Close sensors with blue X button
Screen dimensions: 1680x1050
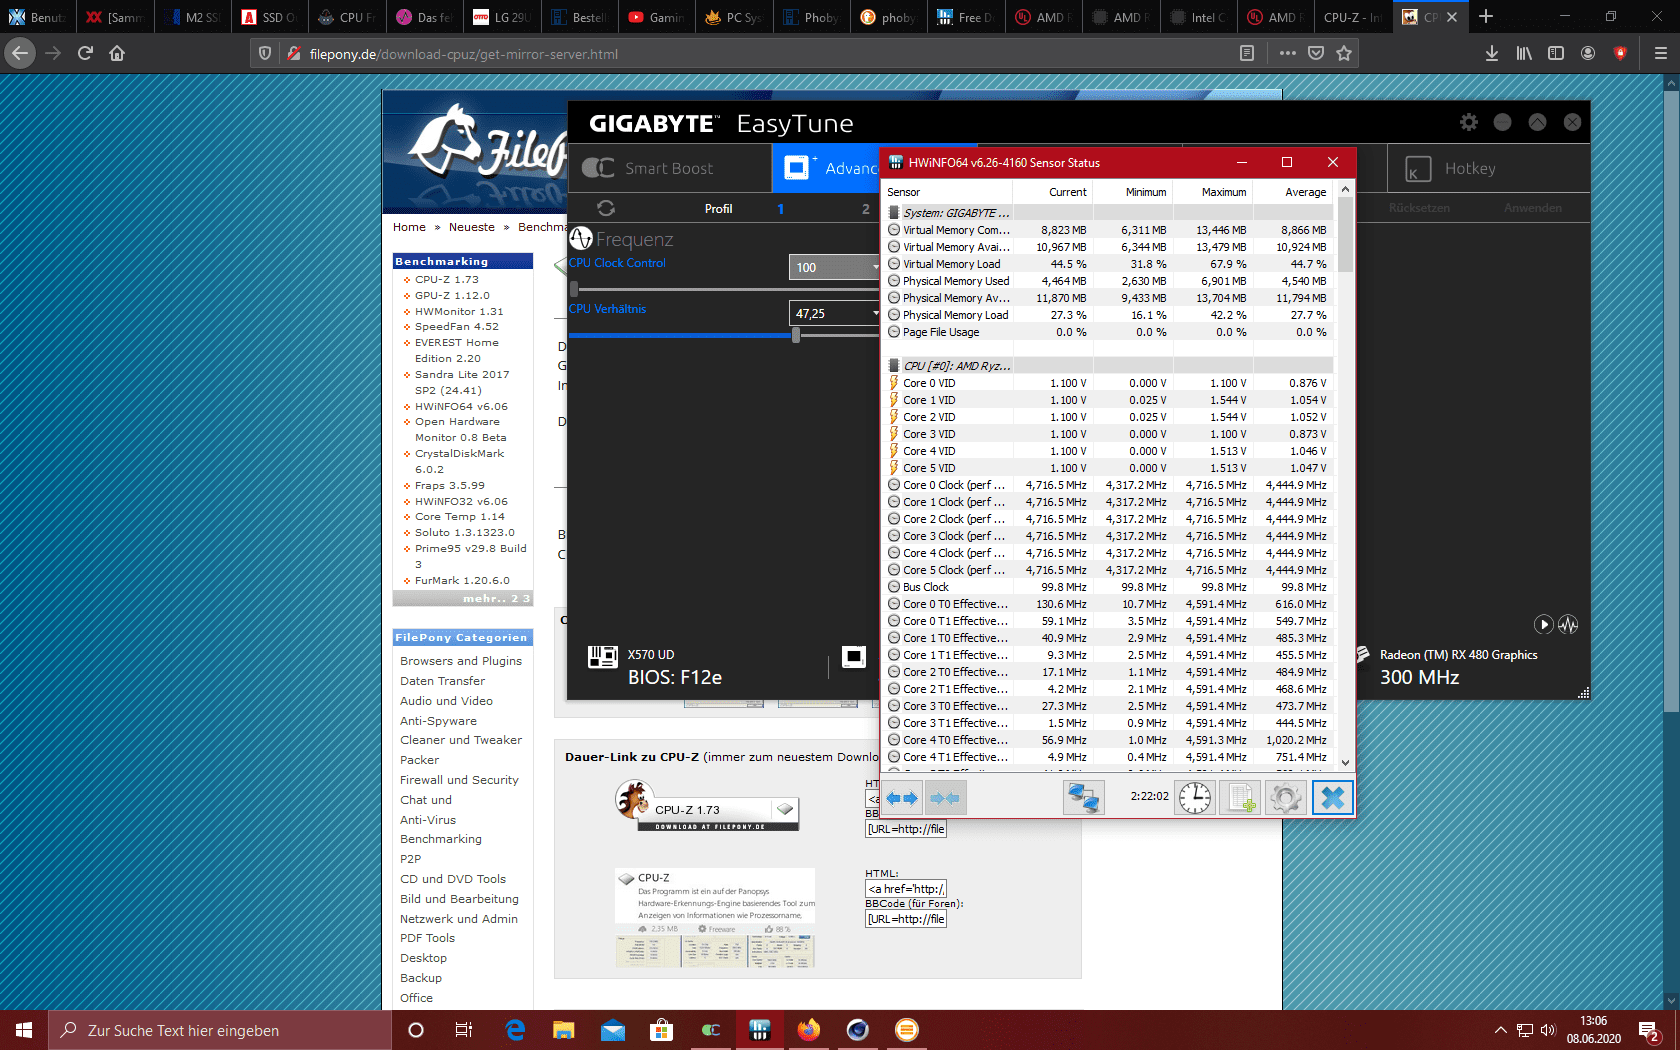click(x=1332, y=797)
